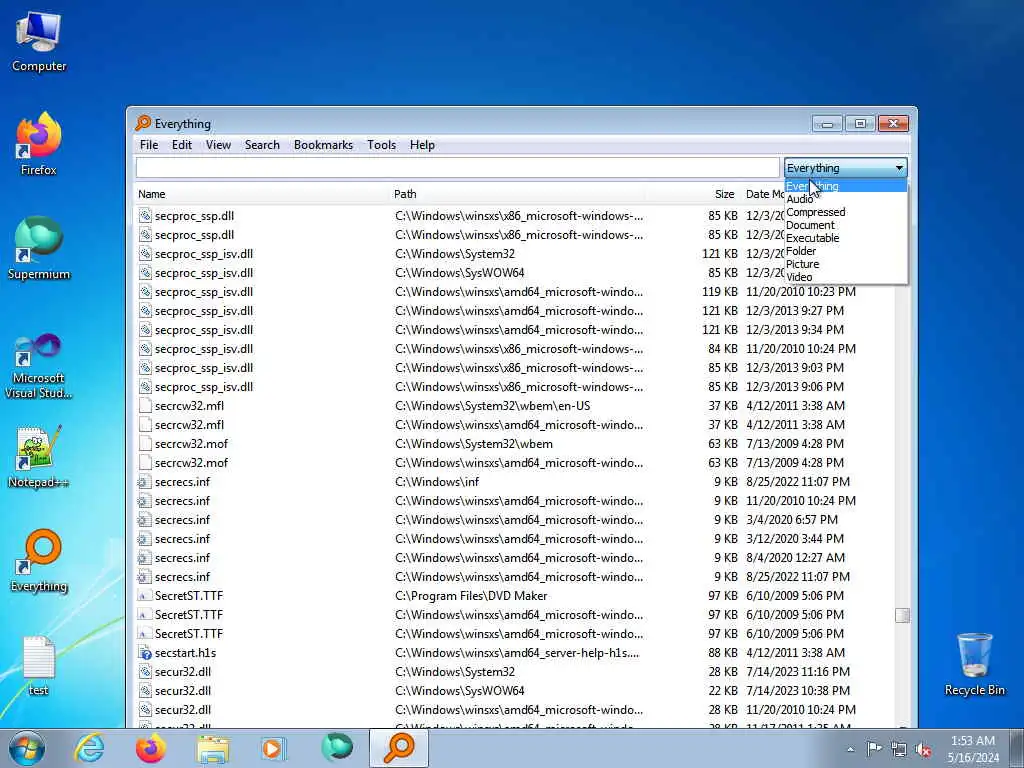The width and height of the screenshot is (1024, 768).
Task: Click the C:\Program Files\DVD Maker path
Action: click(x=471, y=596)
